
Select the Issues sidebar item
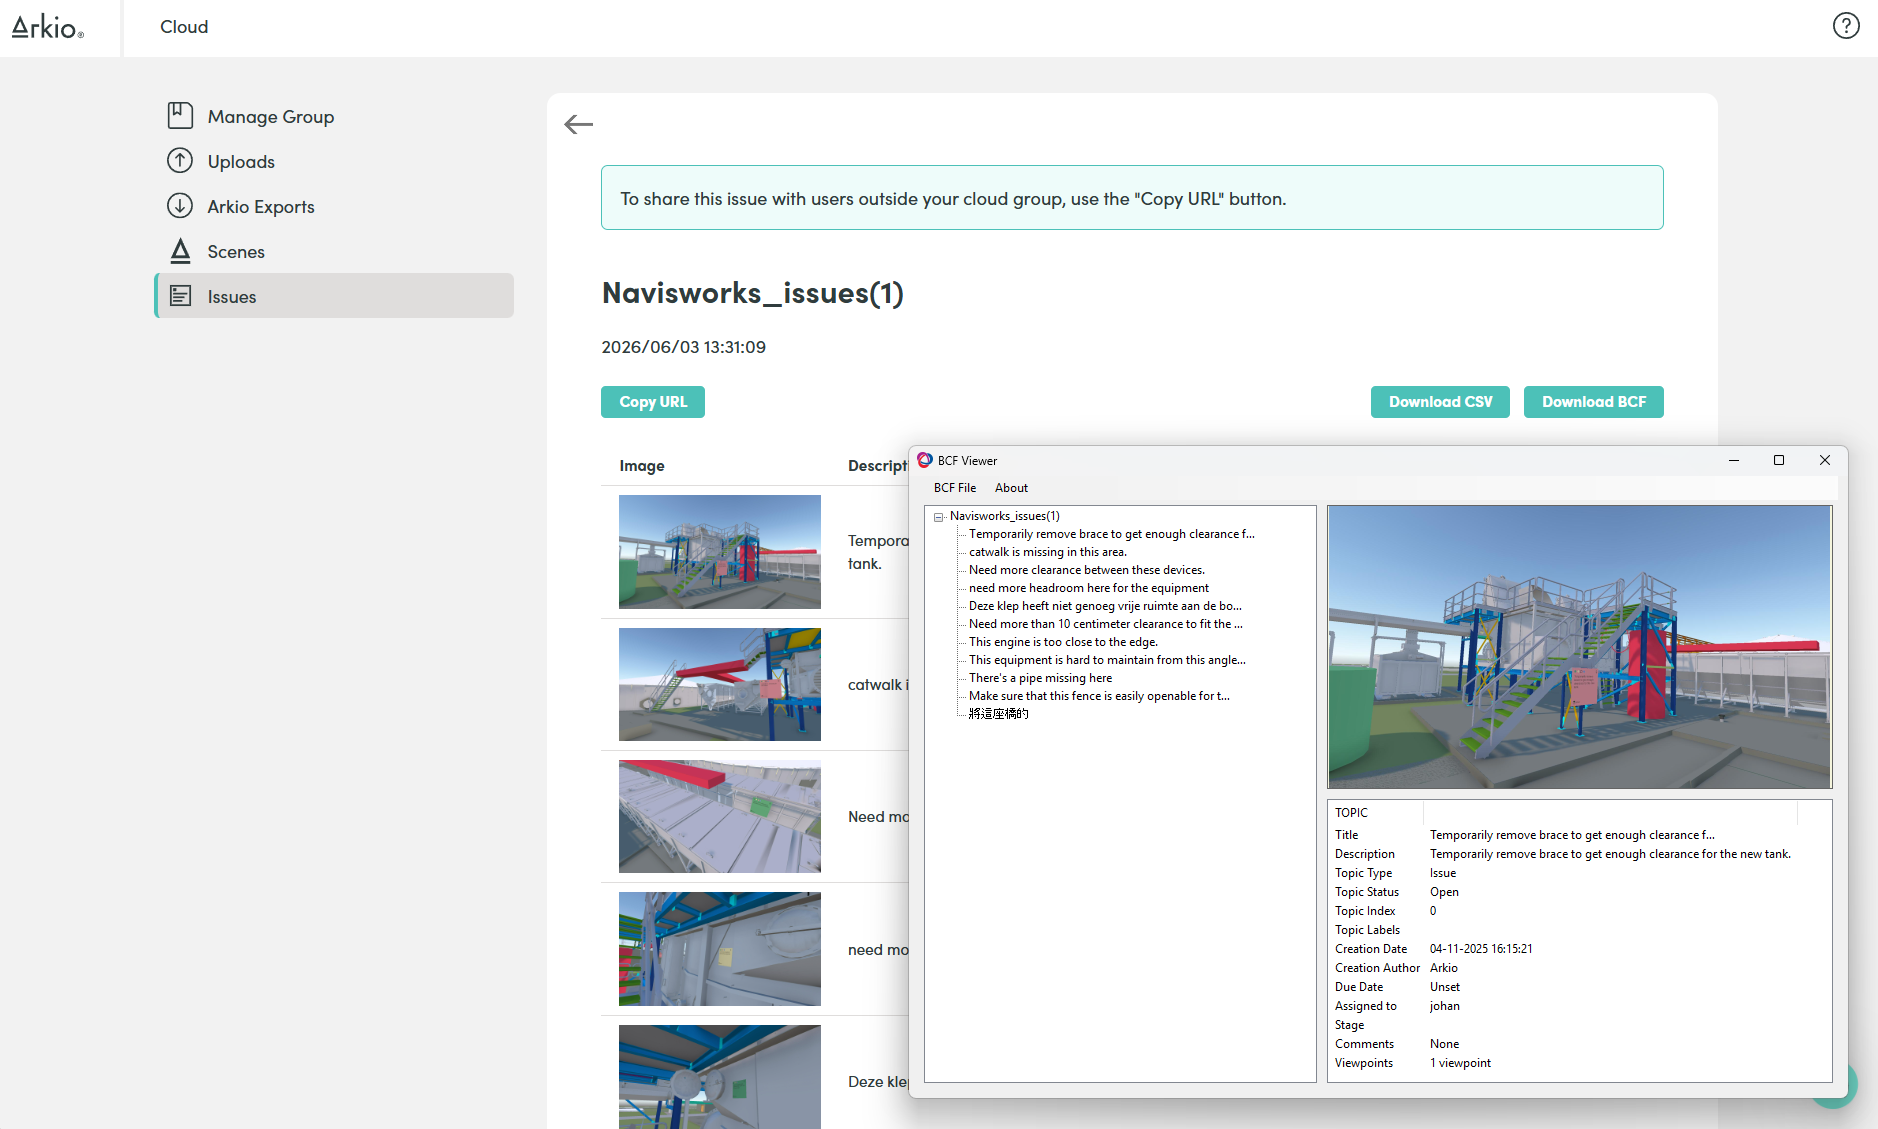(334, 296)
